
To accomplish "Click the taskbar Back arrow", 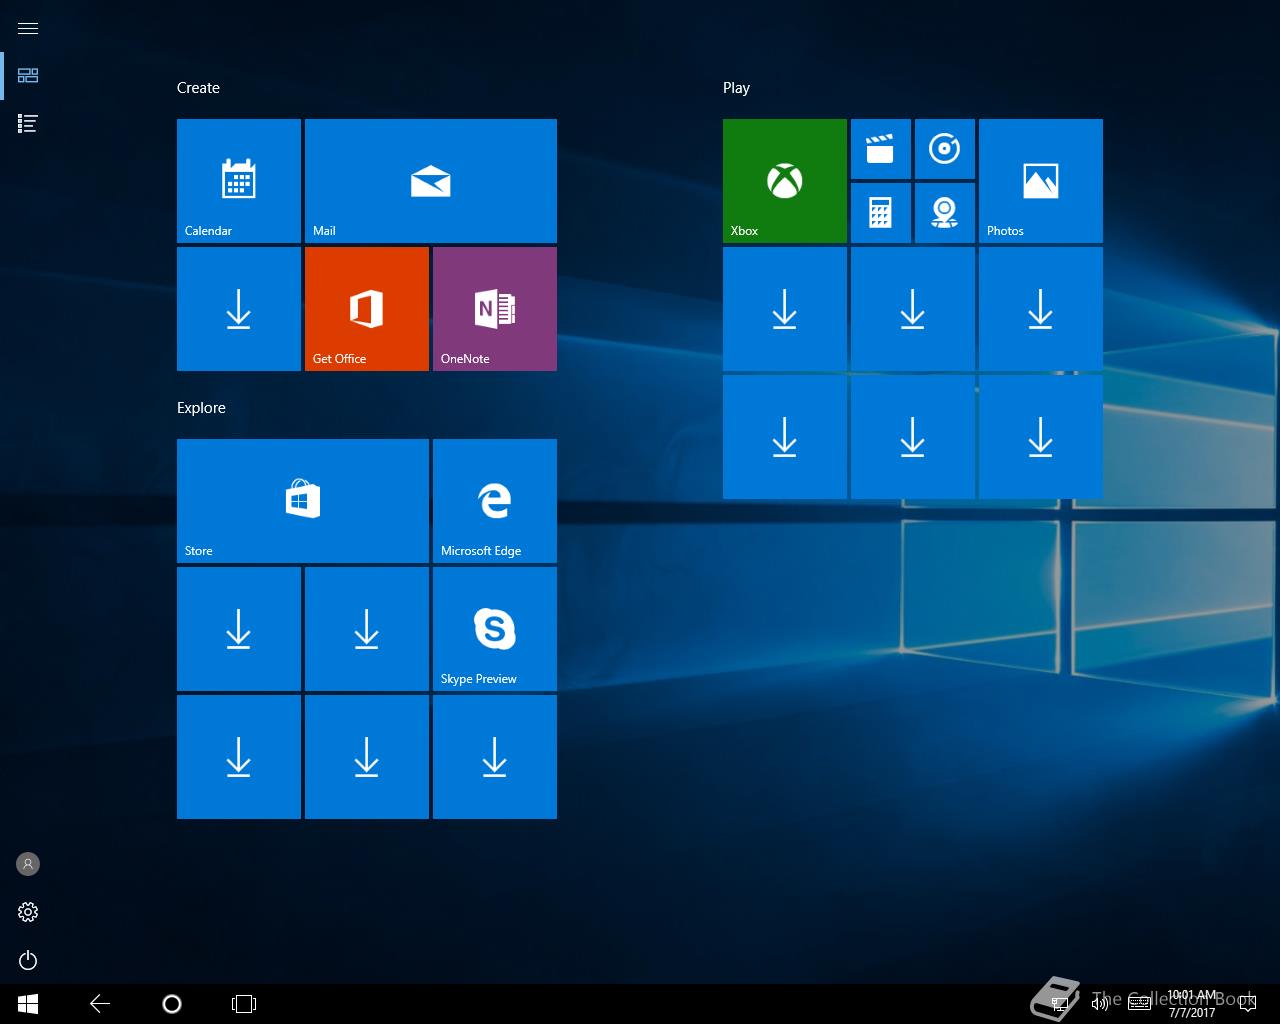I will click(x=100, y=1004).
